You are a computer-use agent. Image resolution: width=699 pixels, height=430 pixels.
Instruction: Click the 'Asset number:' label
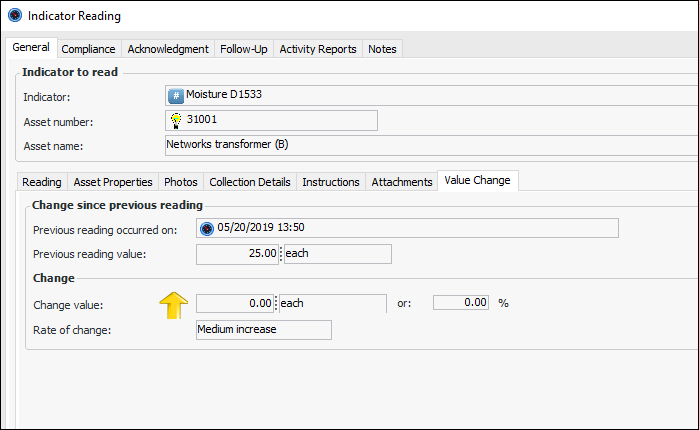tap(58, 122)
